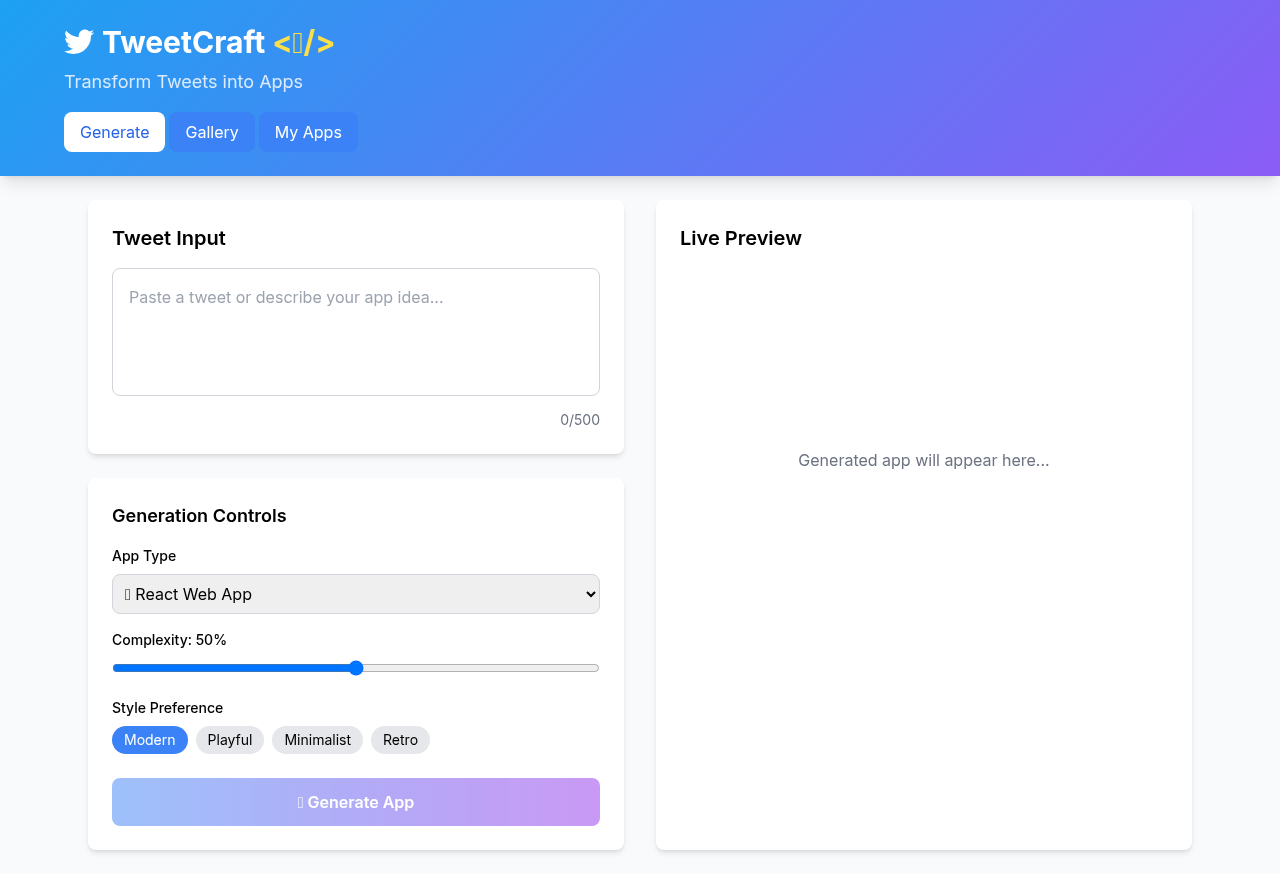Click the 0/500 character counter
1280x874 pixels.
[580, 420]
